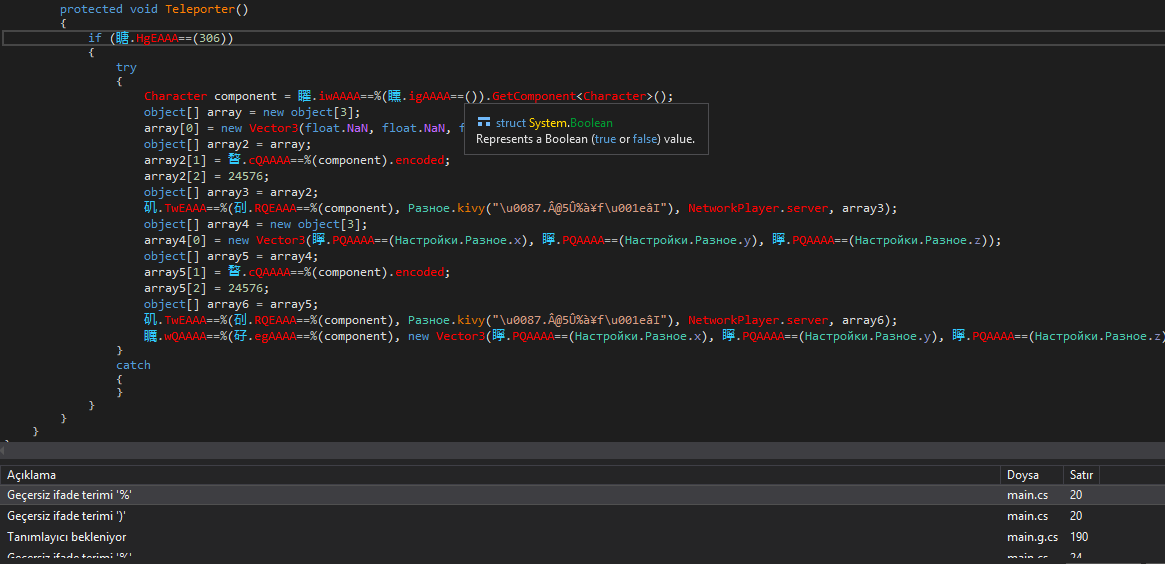Click the line 'object[] array4 = new object[3];'
This screenshot has width=1165, height=564.
(256, 224)
